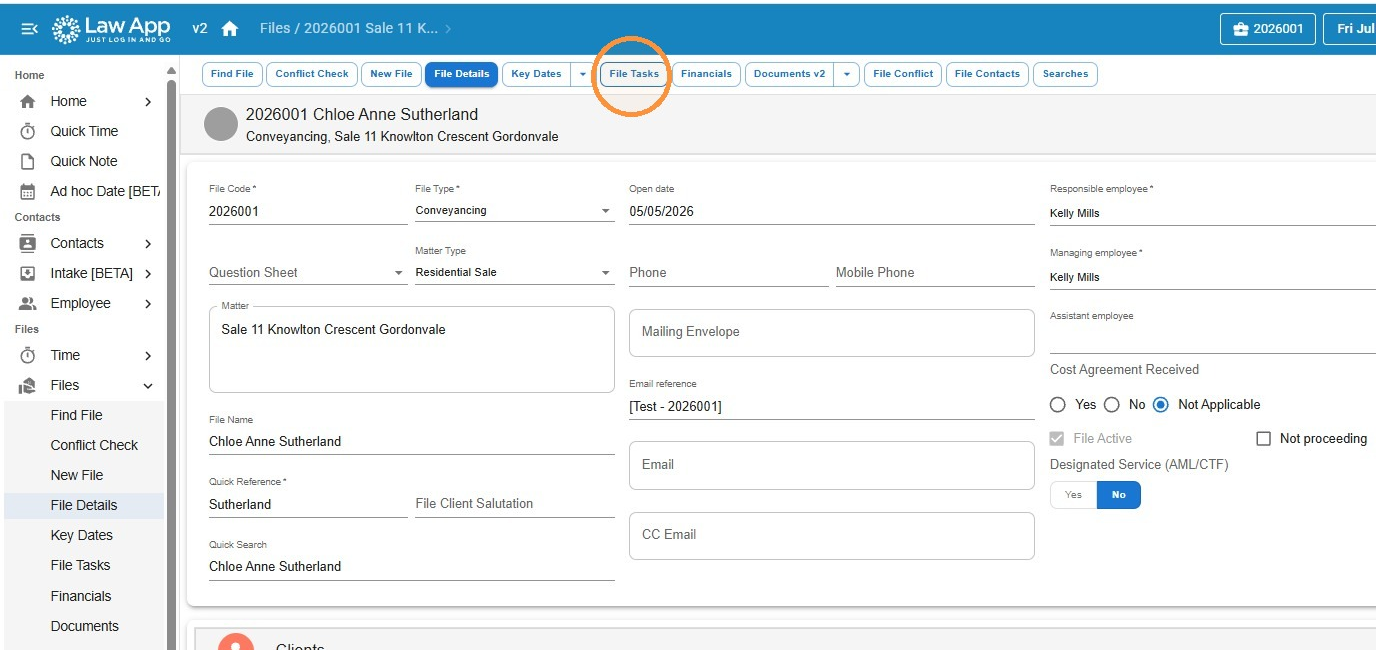Open Quick Note in the sidebar
Screen dimensions: 1376x650
[84, 161]
